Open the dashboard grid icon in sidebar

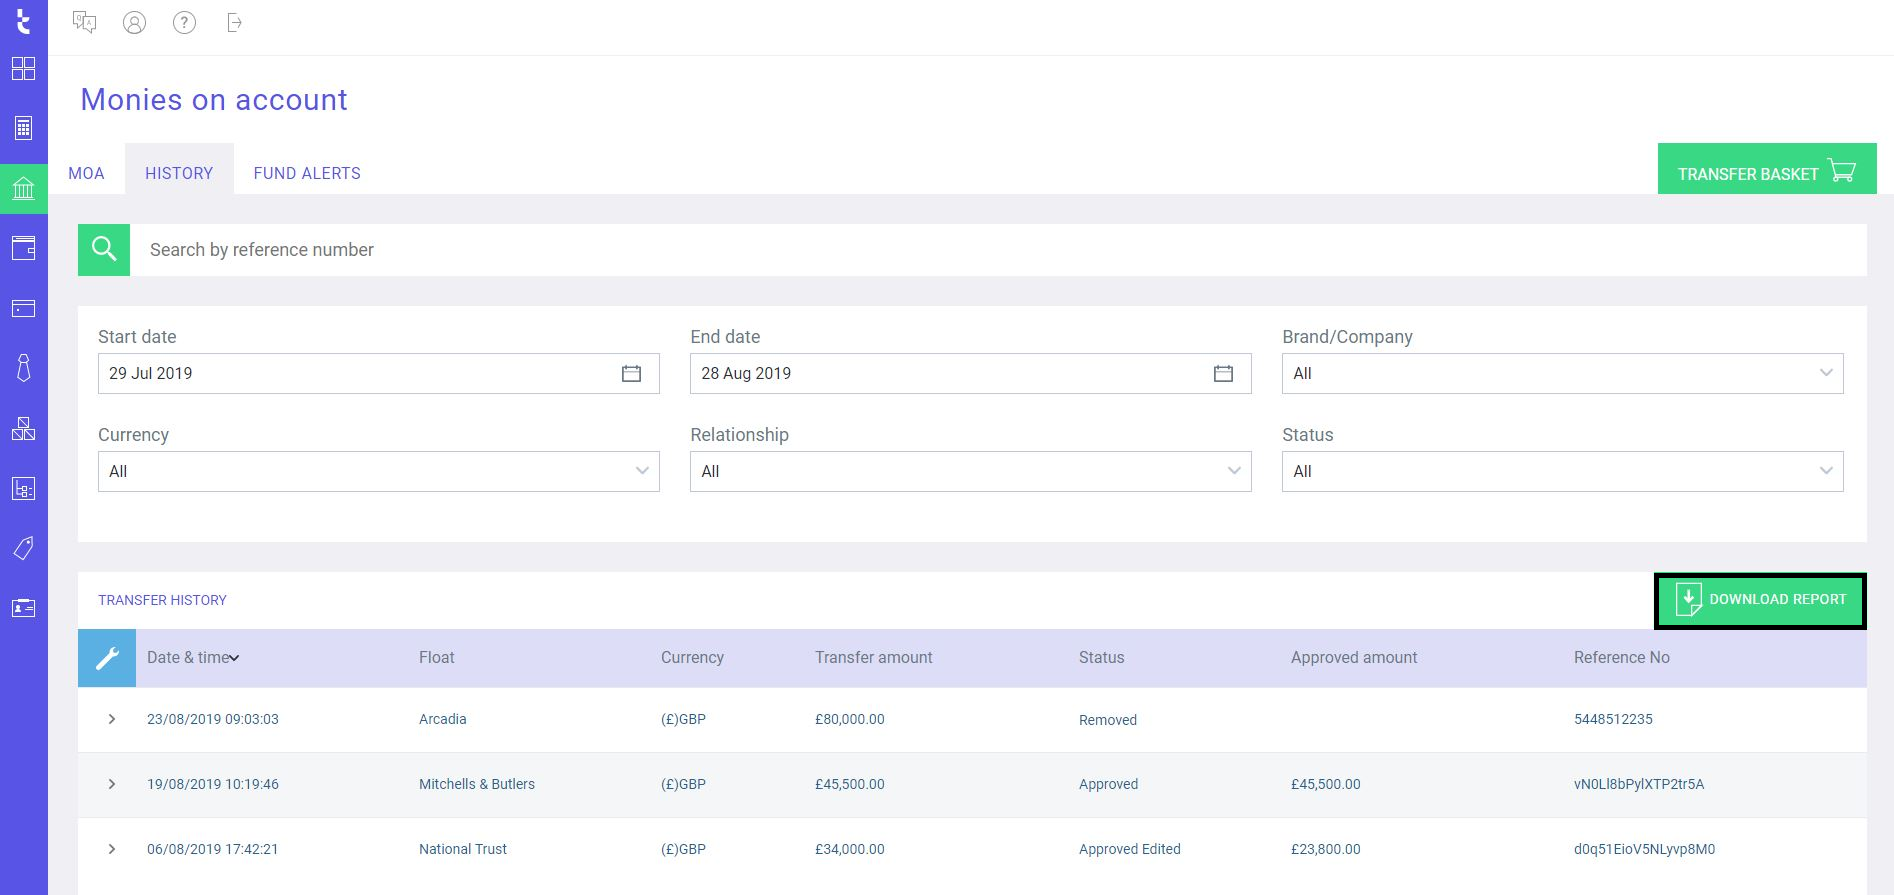coord(23,69)
